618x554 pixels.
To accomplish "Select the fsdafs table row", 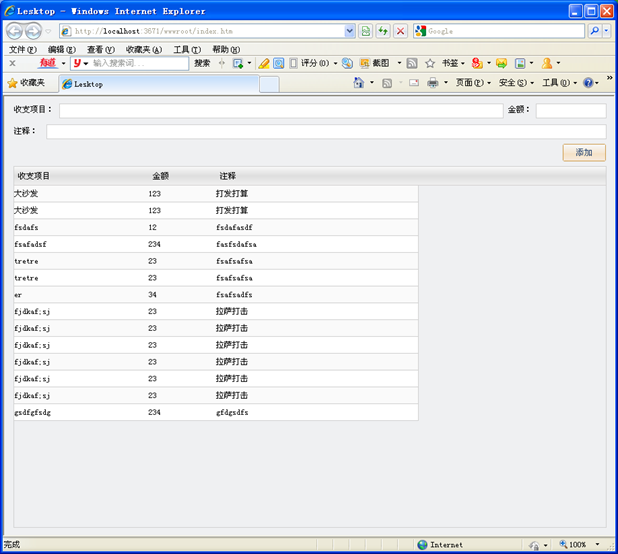I will (x=216, y=227).
